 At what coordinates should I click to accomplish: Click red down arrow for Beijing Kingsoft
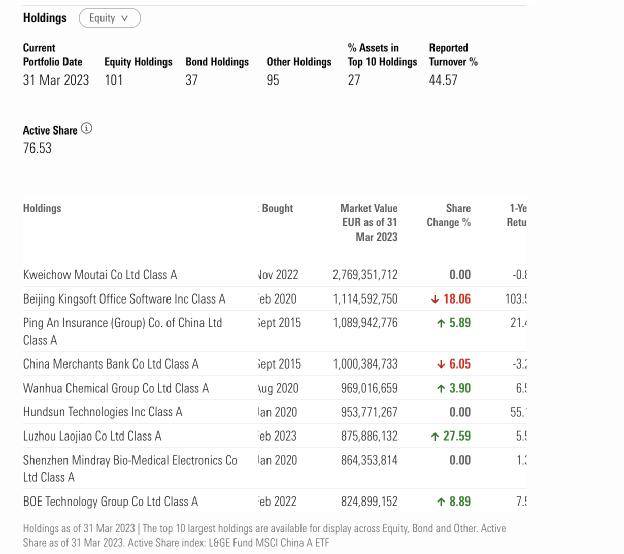click(x=435, y=299)
